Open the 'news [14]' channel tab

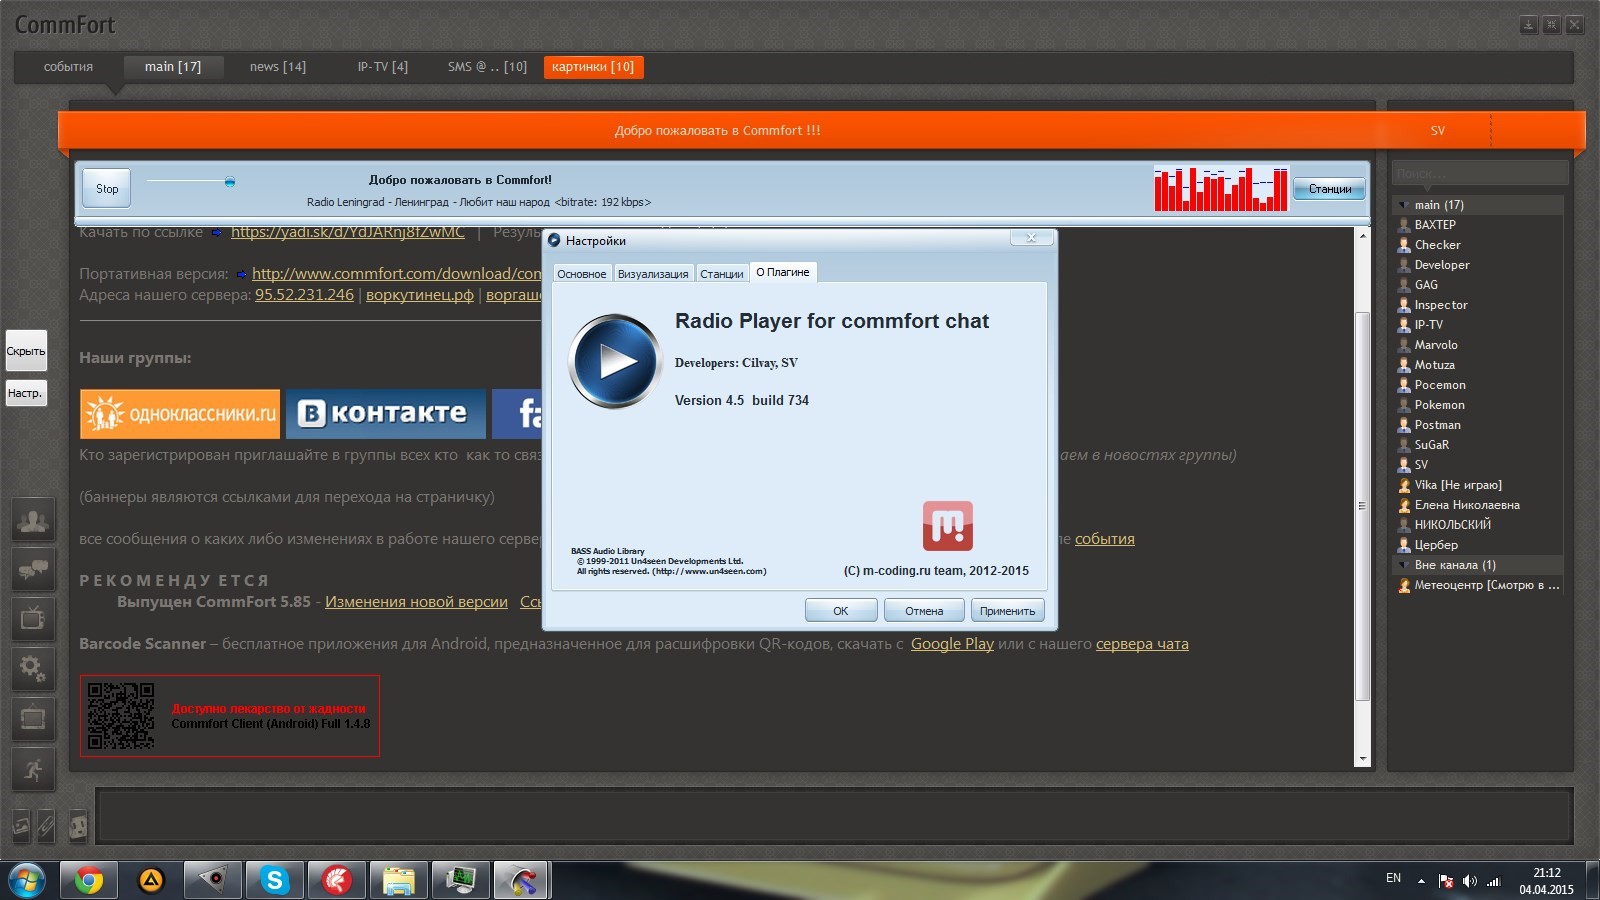coord(278,67)
